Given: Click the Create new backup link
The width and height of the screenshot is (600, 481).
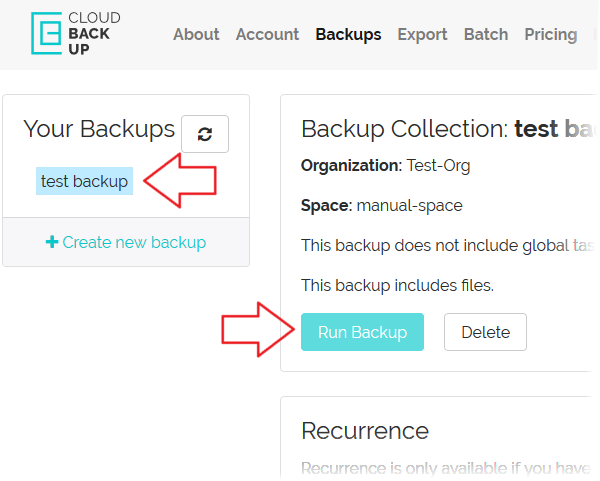Looking at the screenshot, I should pyautogui.click(x=126, y=242).
